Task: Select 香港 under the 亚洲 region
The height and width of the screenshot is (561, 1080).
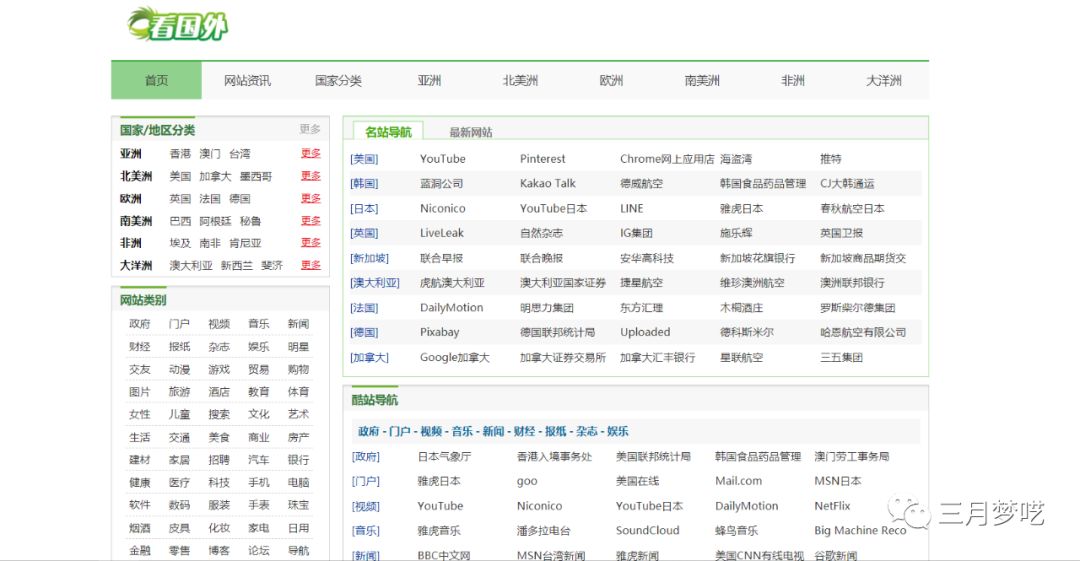Action: pos(180,154)
